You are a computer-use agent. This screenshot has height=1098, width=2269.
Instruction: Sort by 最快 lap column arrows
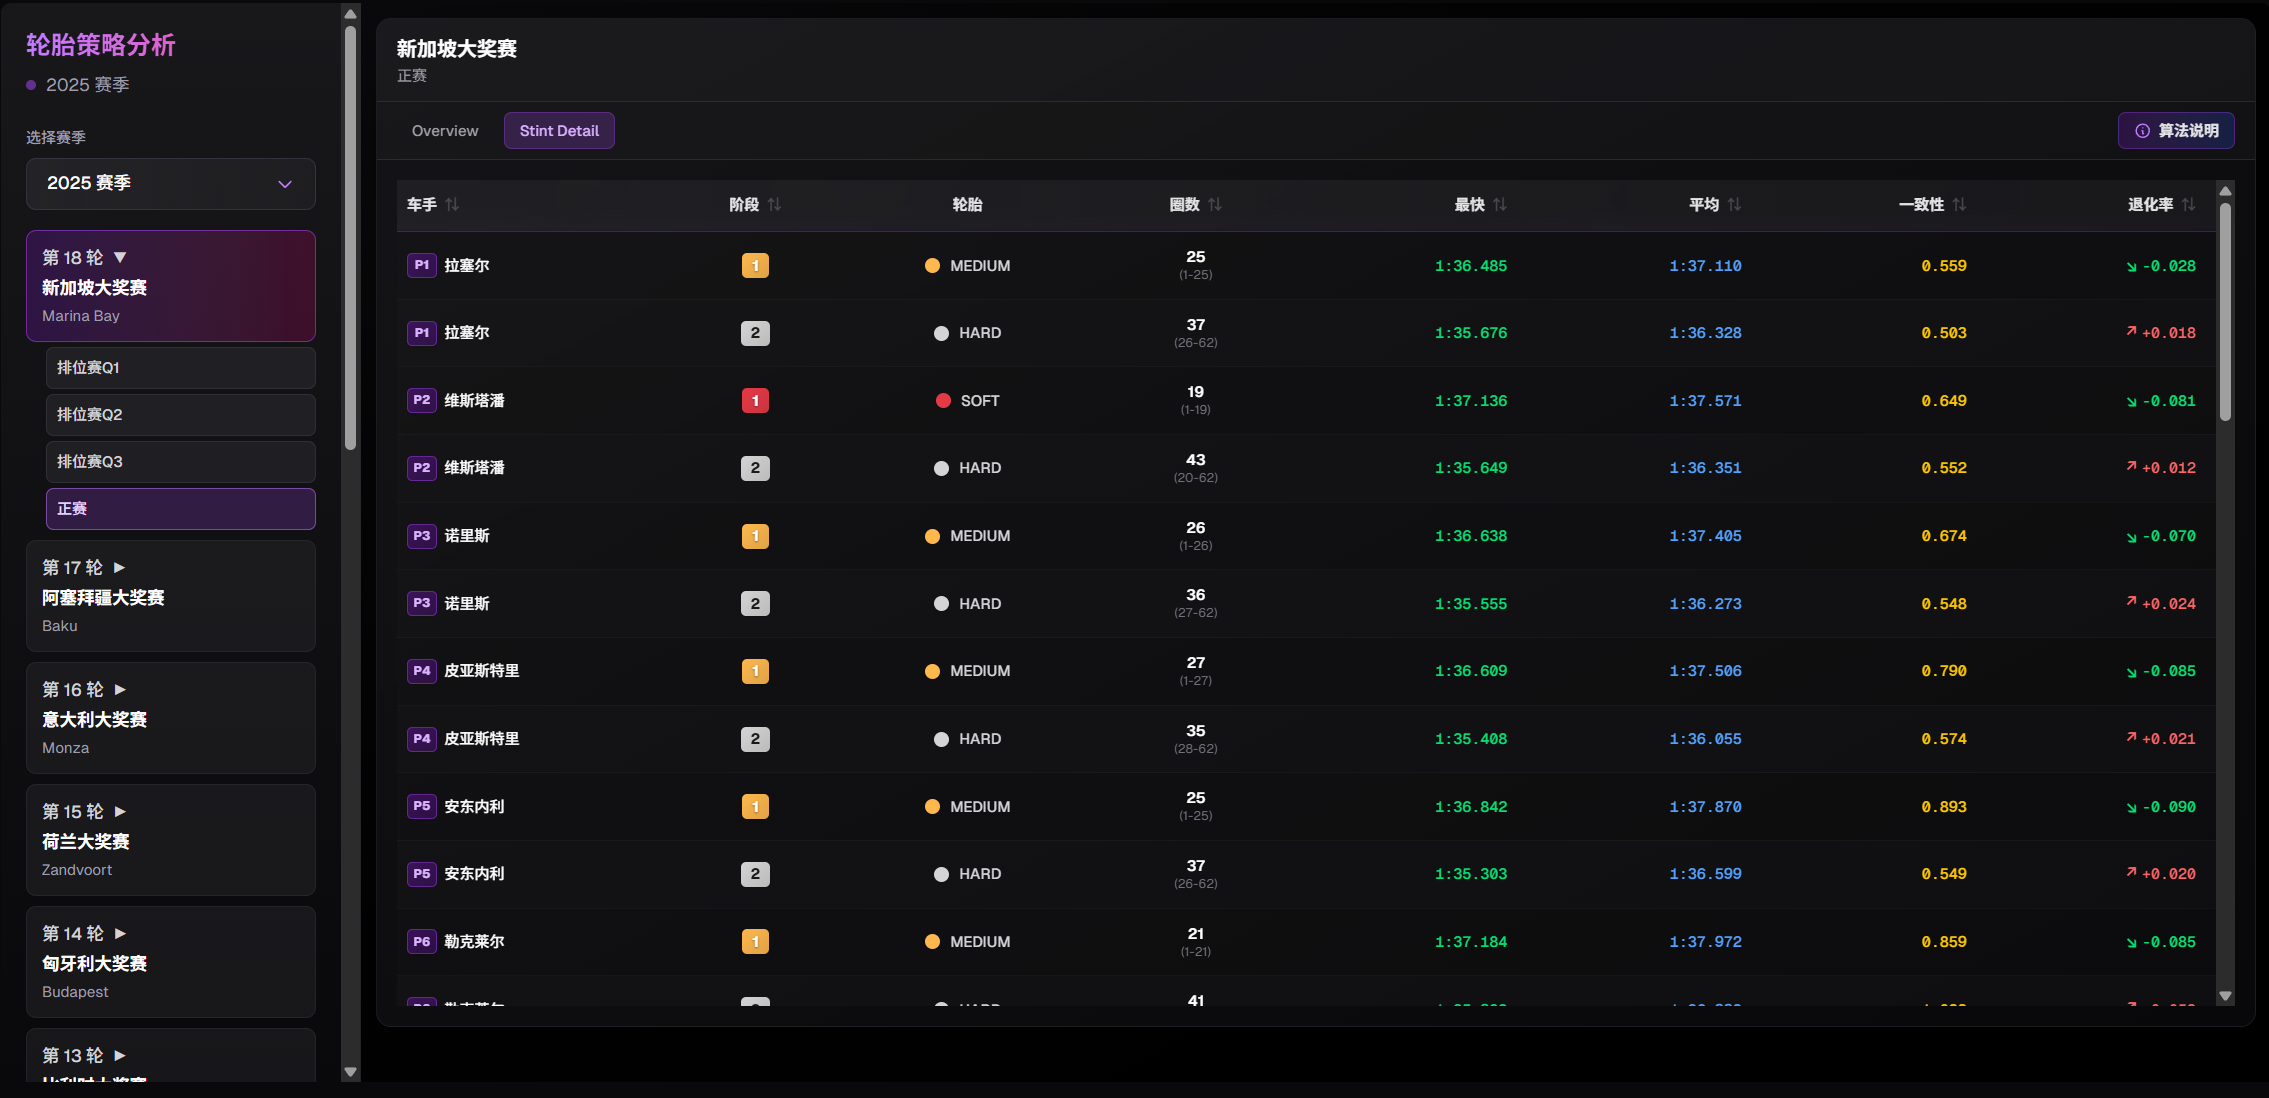(x=1499, y=205)
